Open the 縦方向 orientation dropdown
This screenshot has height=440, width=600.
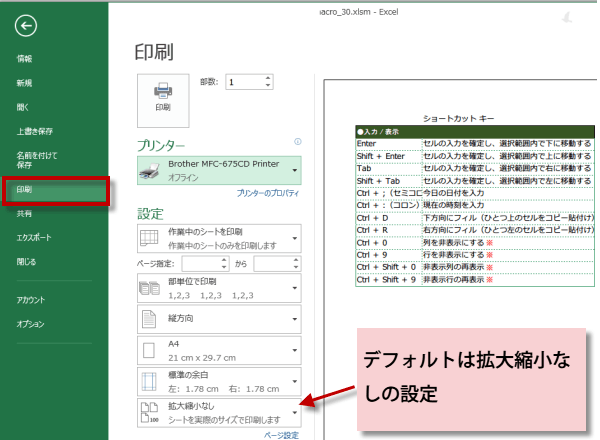point(296,320)
